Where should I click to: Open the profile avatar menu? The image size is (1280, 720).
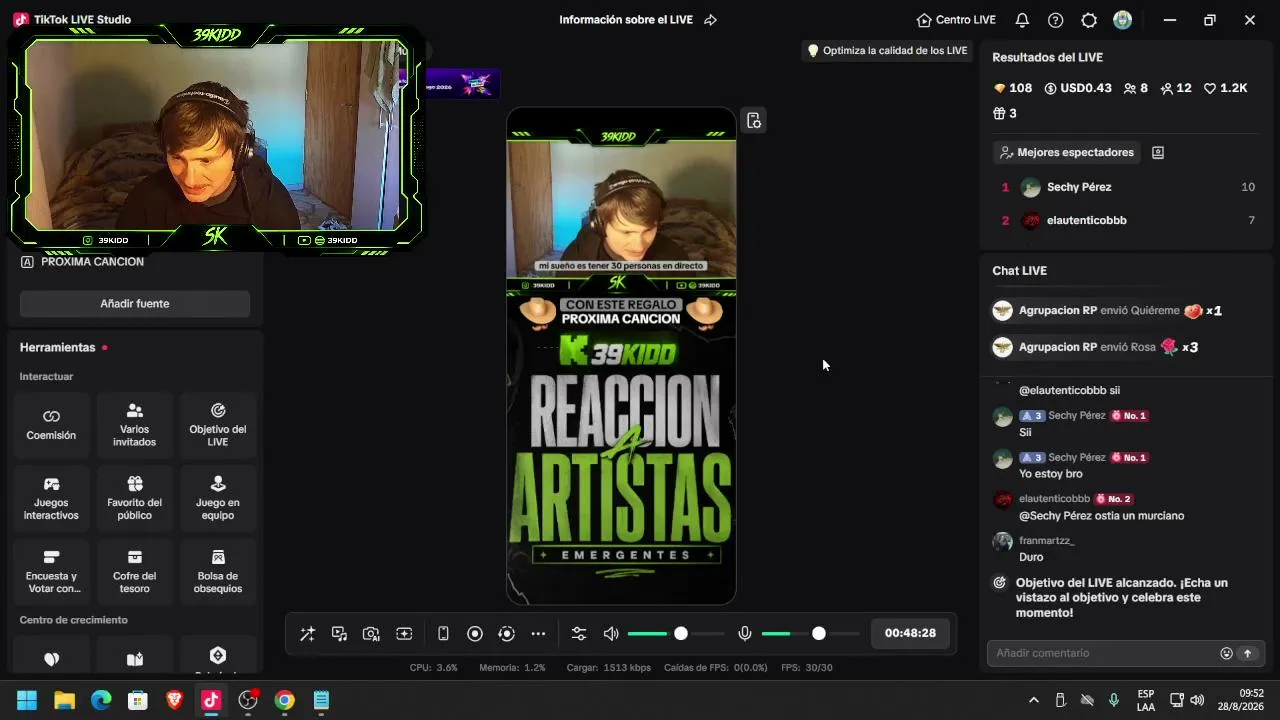coord(1123,20)
